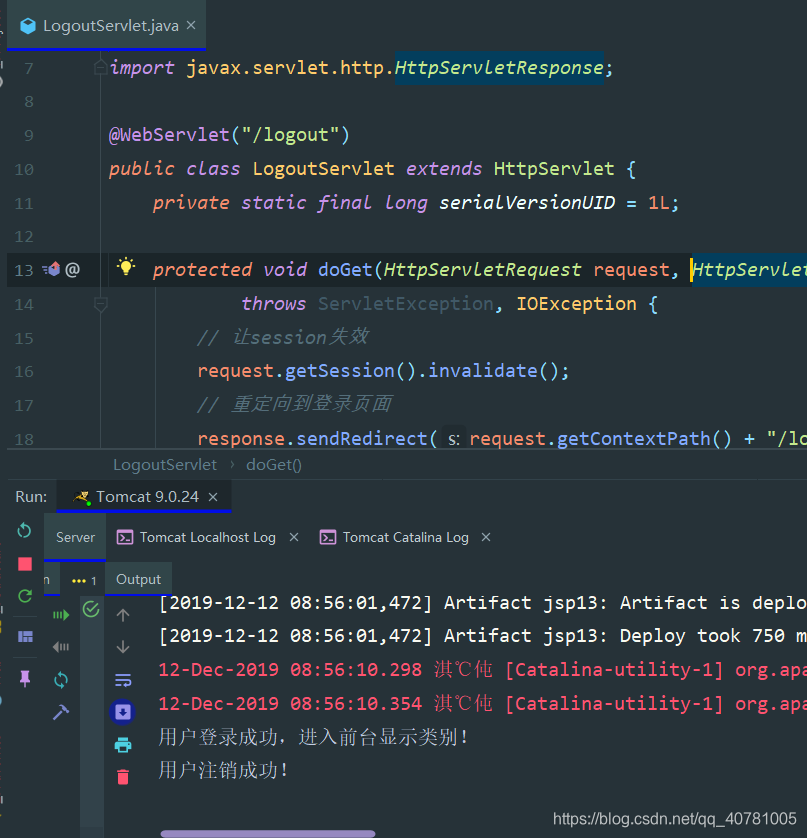
Task: Click the overriding method gutter icon beside line 13
Action: click(x=53, y=270)
